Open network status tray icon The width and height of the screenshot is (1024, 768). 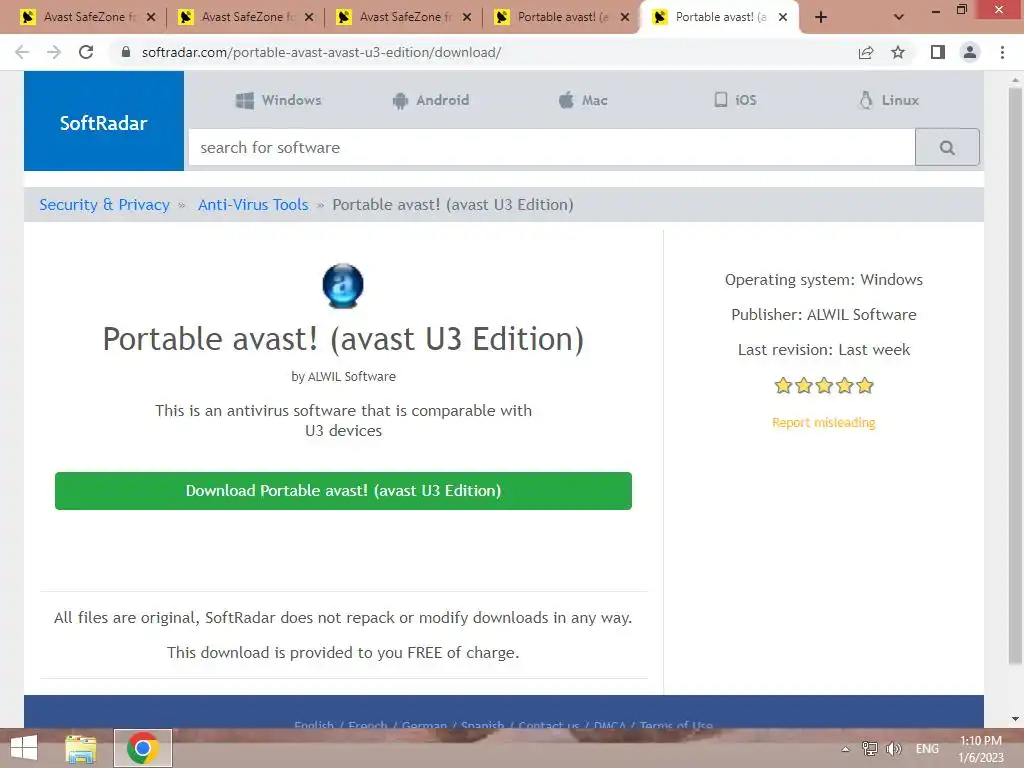[x=870, y=748]
